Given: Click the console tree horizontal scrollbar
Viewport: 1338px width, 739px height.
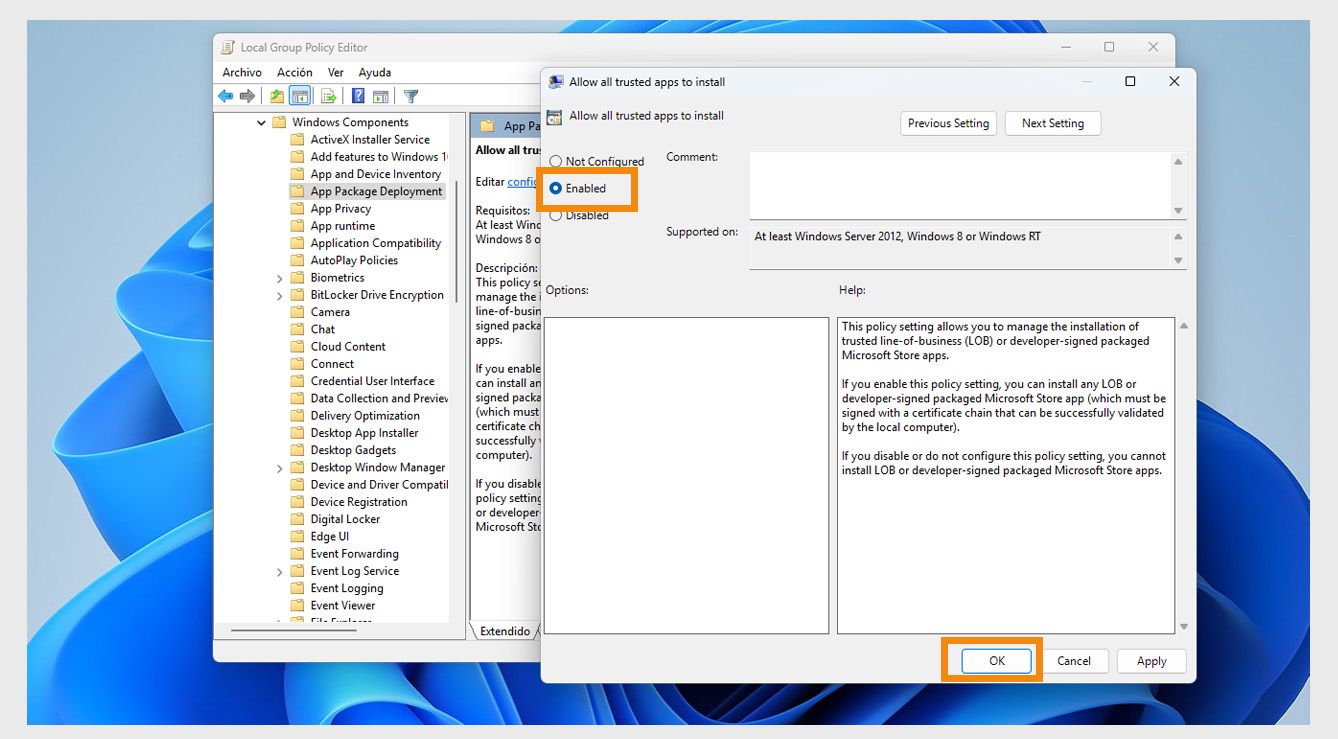Looking at the screenshot, I should click(x=294, y=631).
